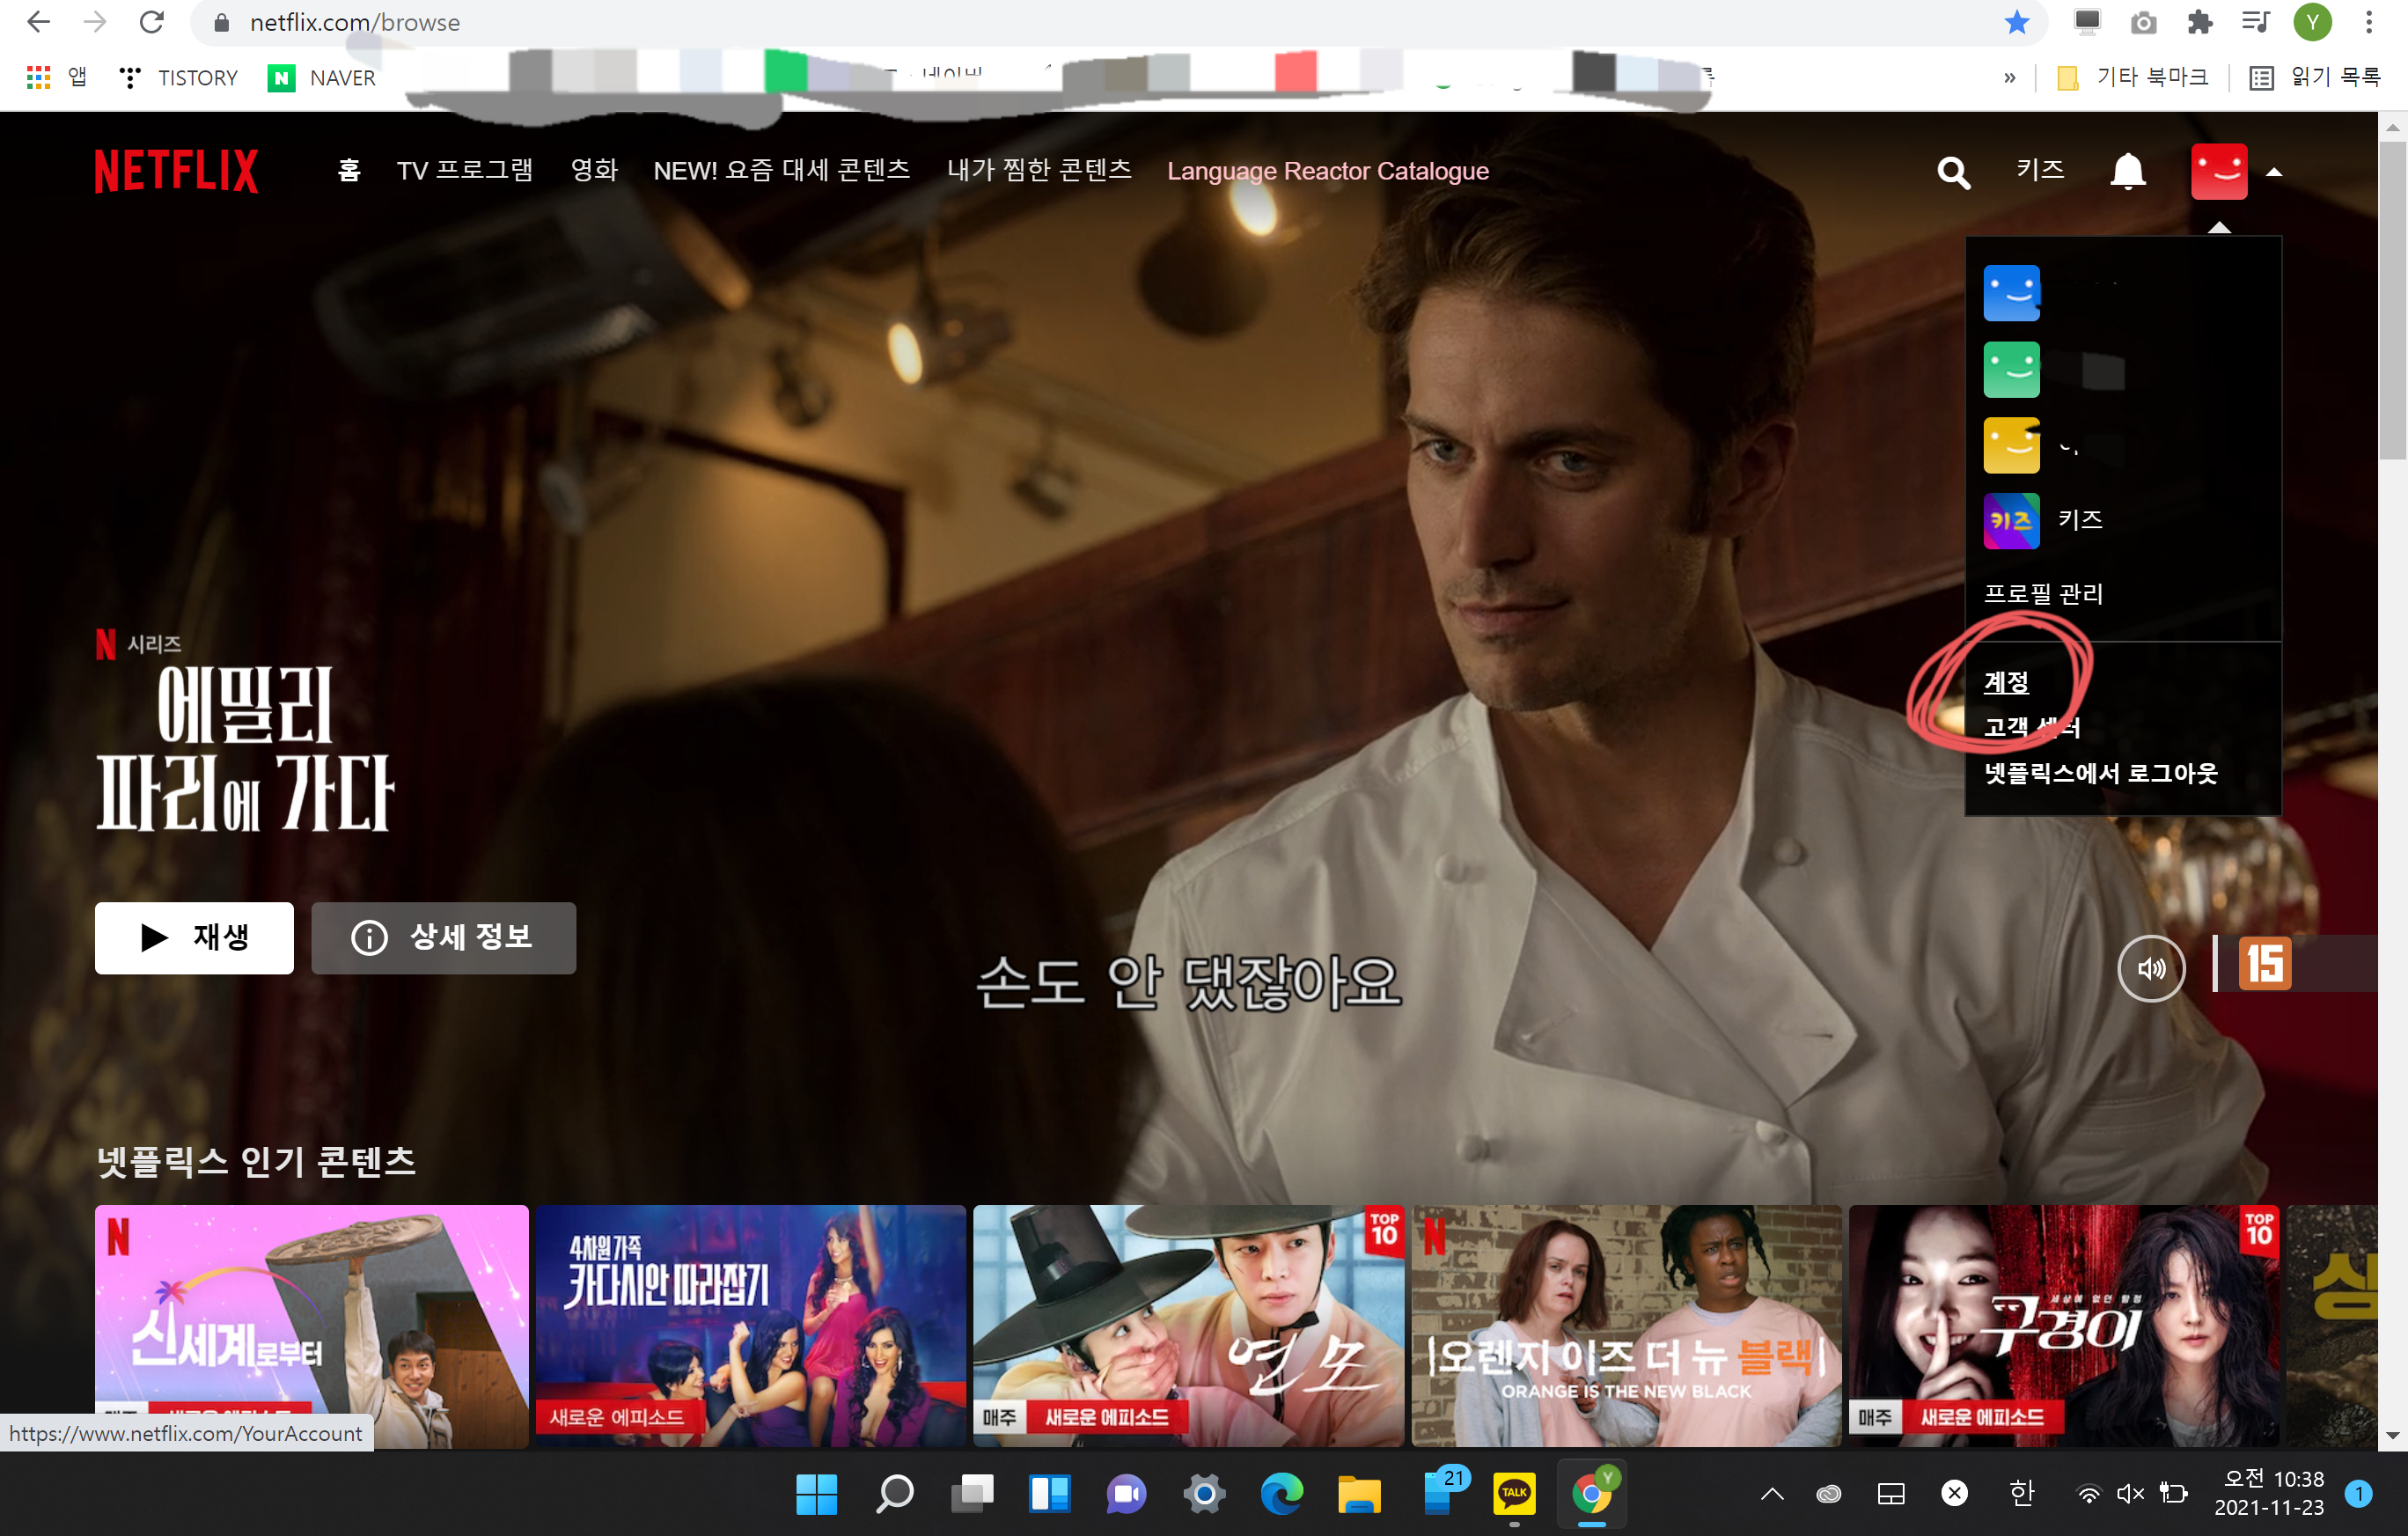Open 카다시안 따라잡기 thumbnail
The image size is (2408, 1536).
750,1325
